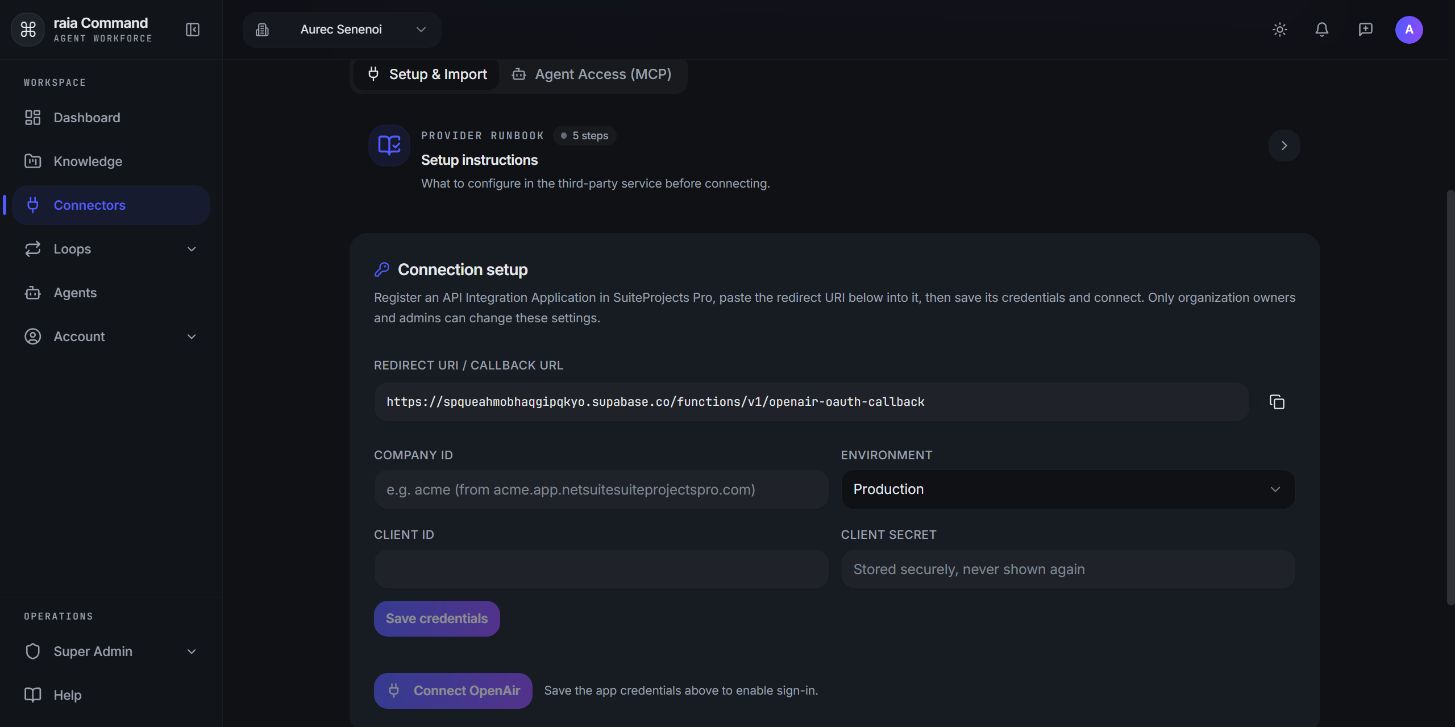Expand Setup instructions with chevron
This screenshot has height=727, width=1455.
[x=1284, y=146]
